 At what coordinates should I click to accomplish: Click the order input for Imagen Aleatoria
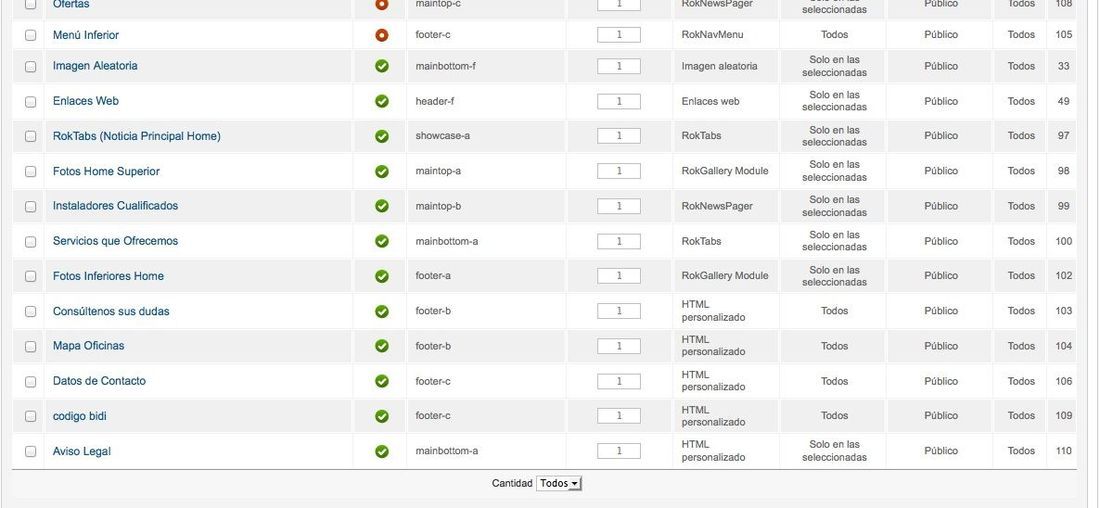[619, 66]
